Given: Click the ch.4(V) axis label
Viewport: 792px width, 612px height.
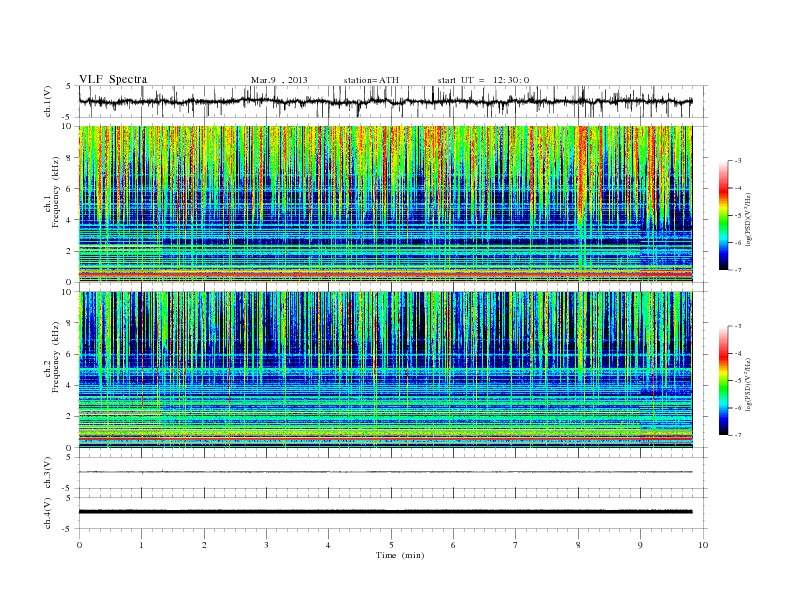Looking at the screenshot, I should pos(48,514).
